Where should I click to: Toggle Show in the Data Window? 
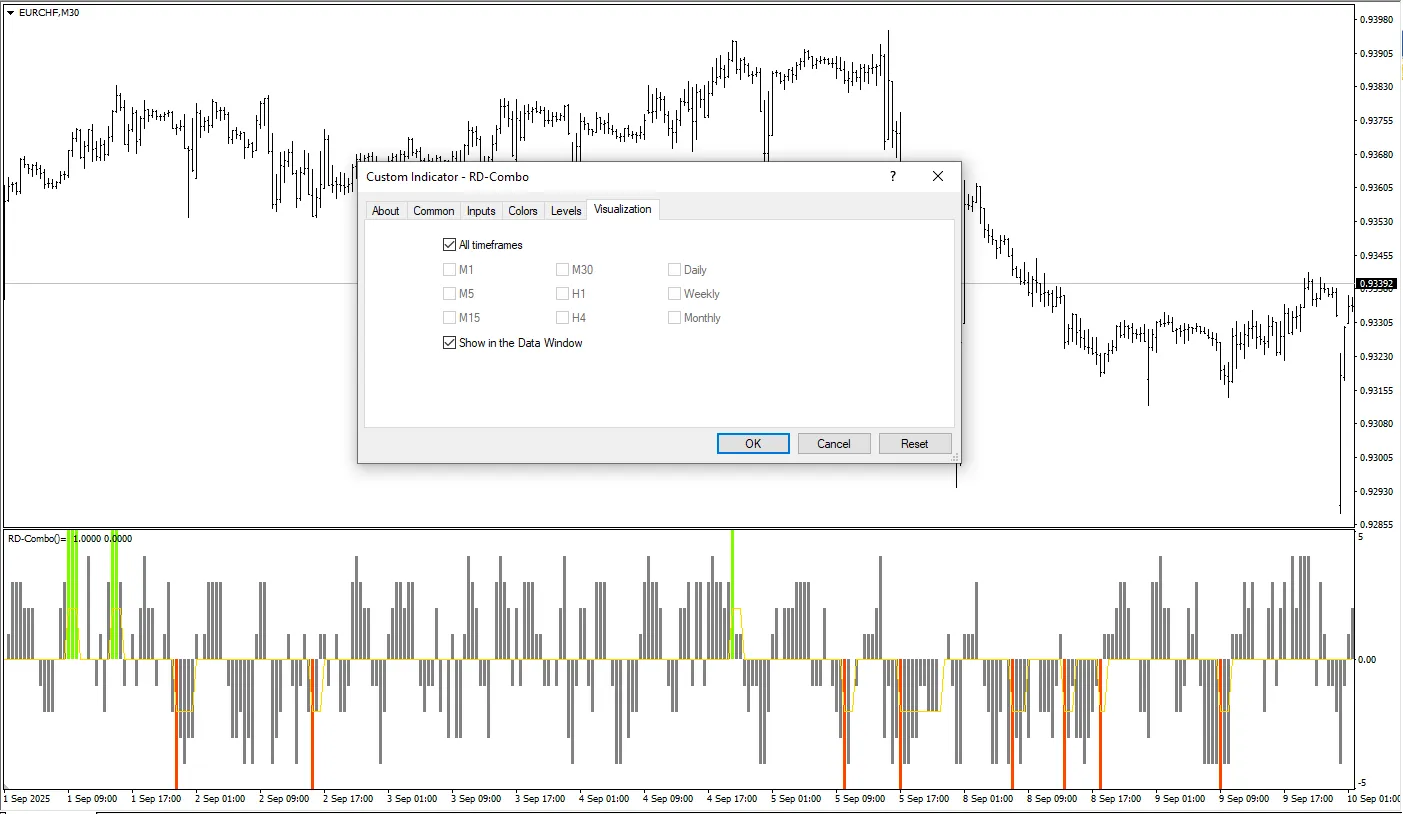coord(449,343)
